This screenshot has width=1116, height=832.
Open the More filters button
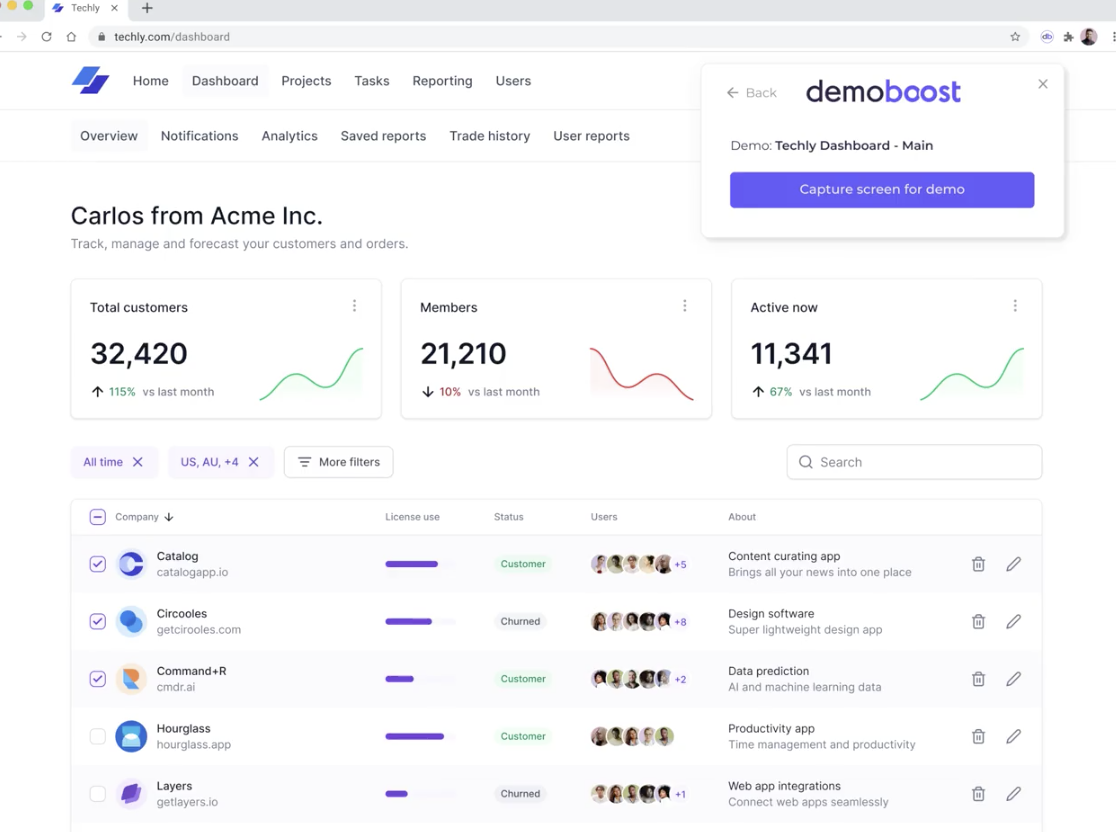point(339,462)
